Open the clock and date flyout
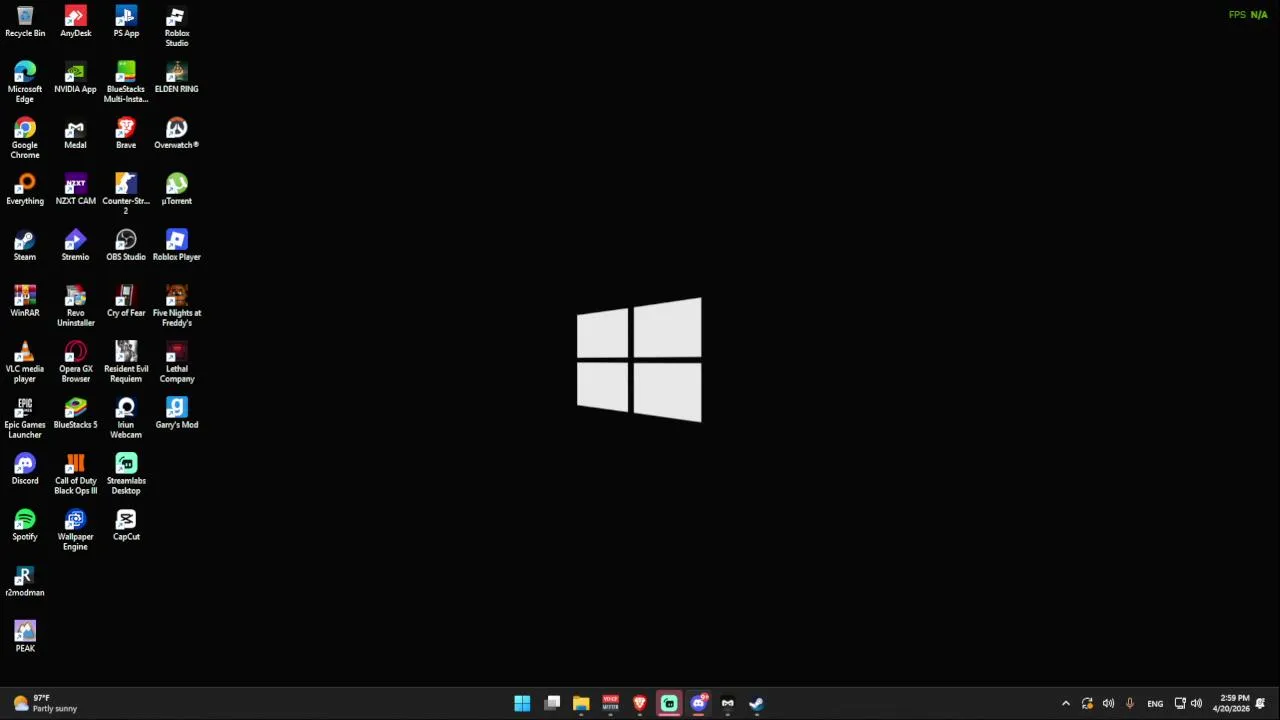Image resolution: width=1280 pixels, height=720 pixels. (x=1231, y=704)
